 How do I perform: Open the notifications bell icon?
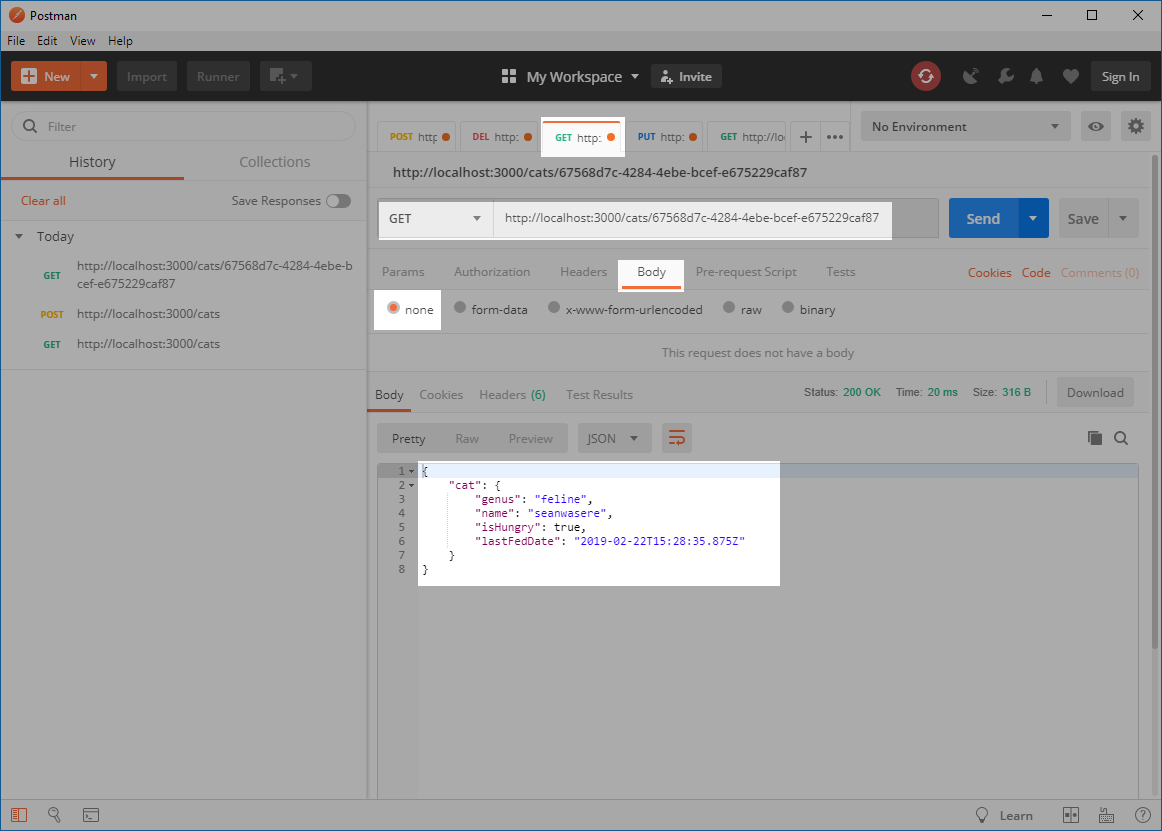click(x=1037, y=76)
